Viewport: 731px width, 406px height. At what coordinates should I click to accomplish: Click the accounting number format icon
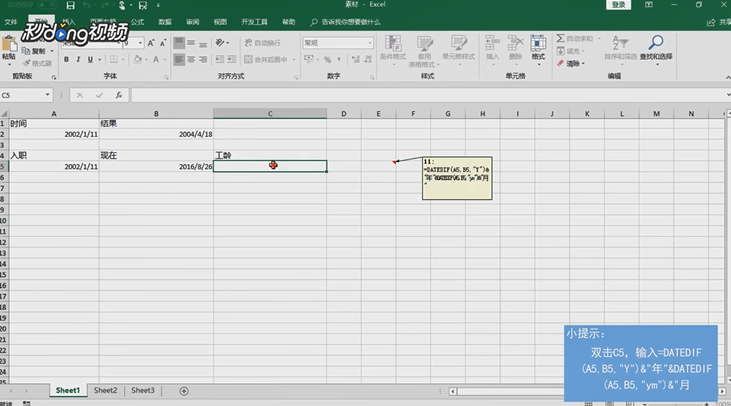(309, 59)
